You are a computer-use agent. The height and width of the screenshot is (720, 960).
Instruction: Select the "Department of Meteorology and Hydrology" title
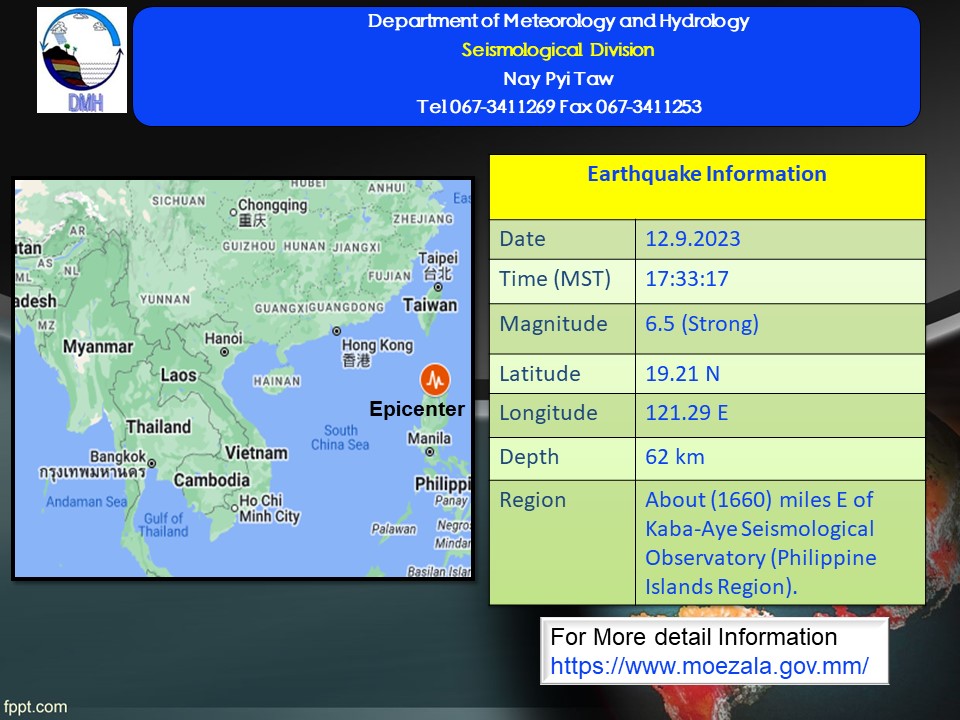558,21
